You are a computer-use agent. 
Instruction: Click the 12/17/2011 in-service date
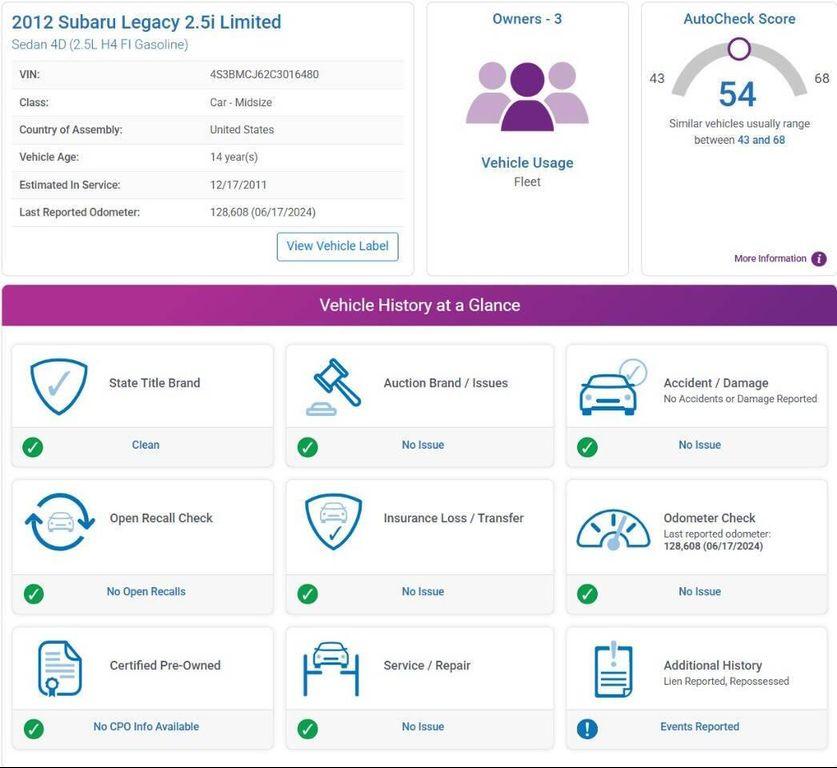[x=238, y=185]
